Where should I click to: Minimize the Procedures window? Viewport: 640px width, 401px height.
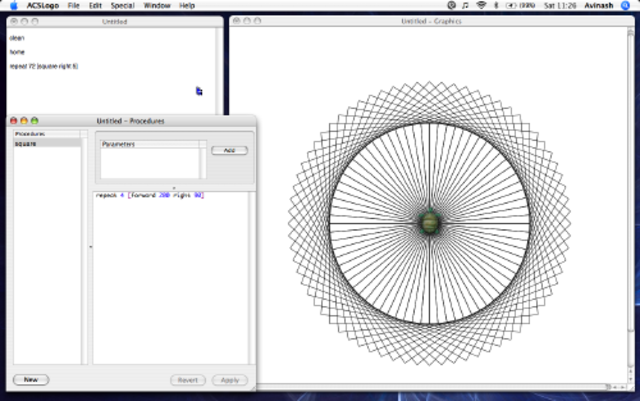(24, 120)
